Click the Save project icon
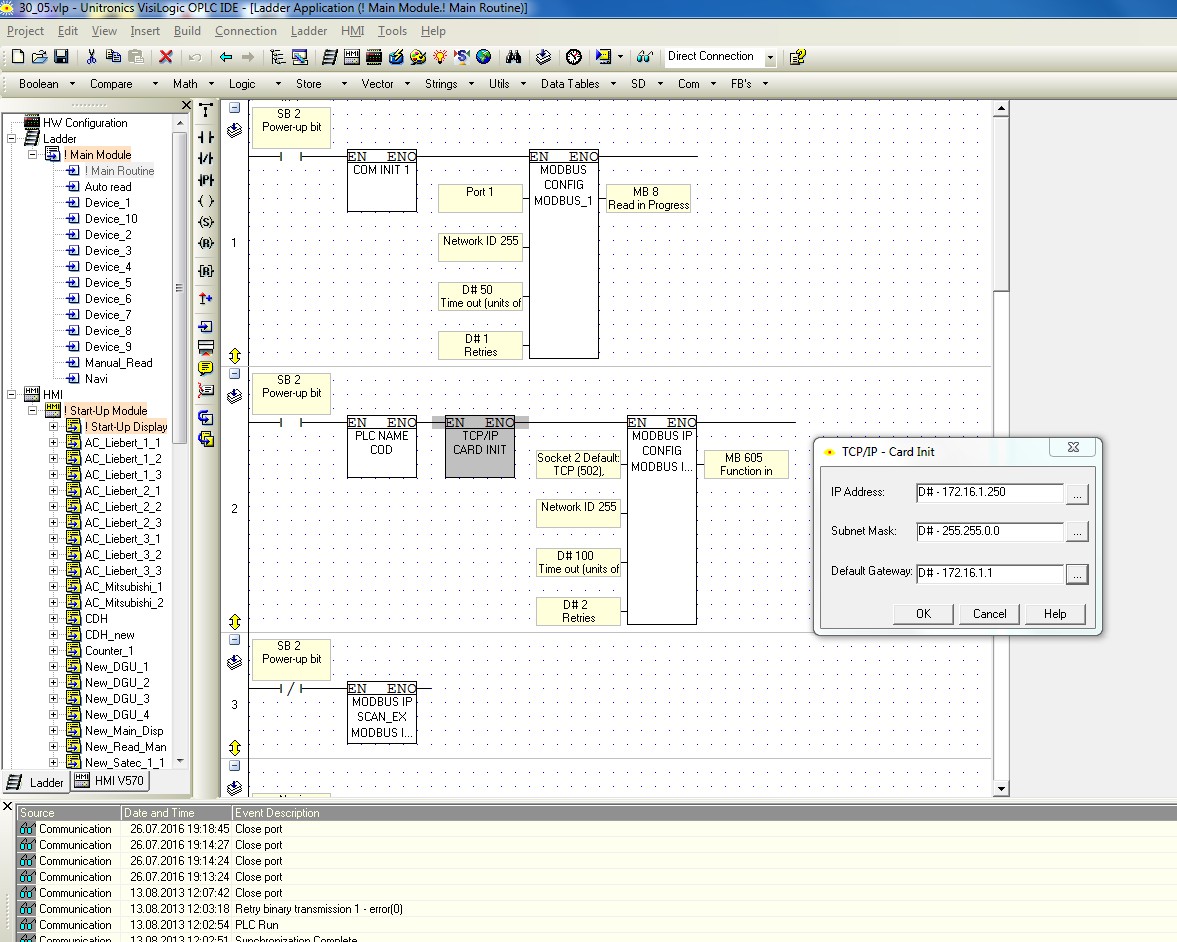Image resolution: width=1177 pixels, height=942 pixels. (61, 57)
